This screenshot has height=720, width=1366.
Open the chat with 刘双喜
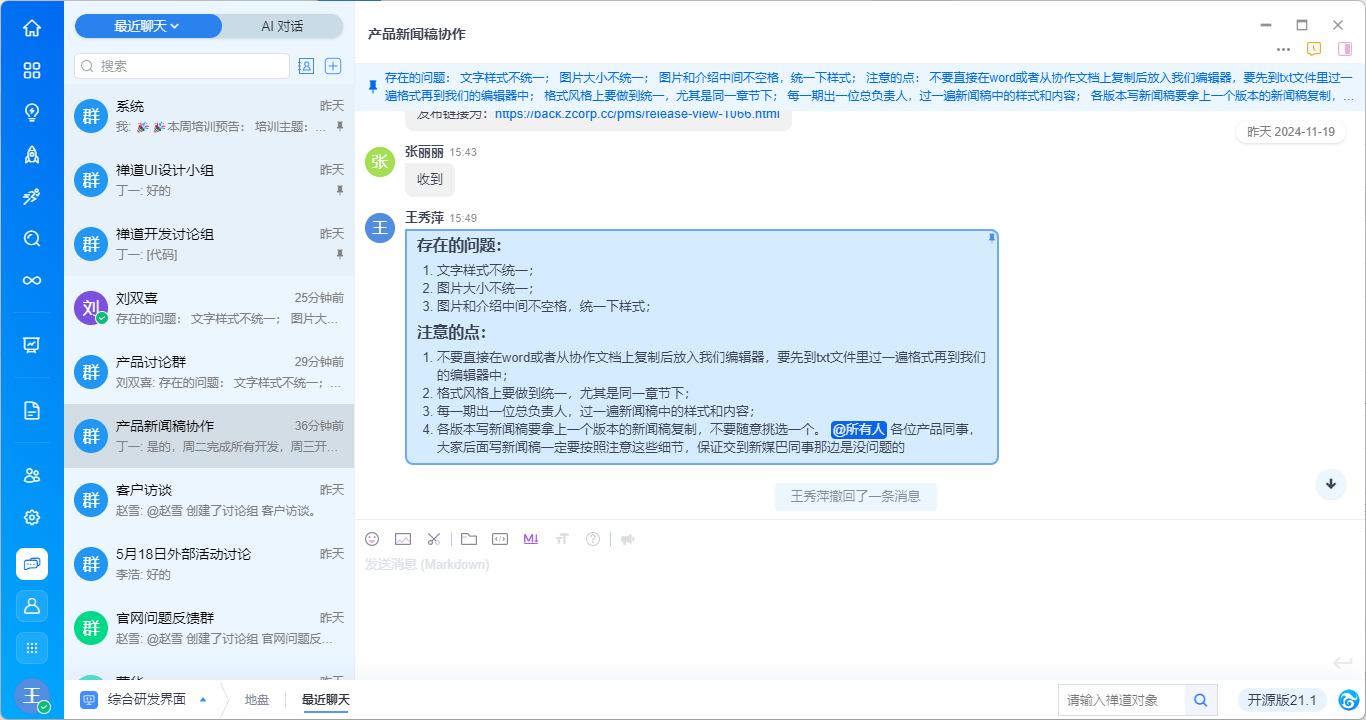click(x=209, y=308)
